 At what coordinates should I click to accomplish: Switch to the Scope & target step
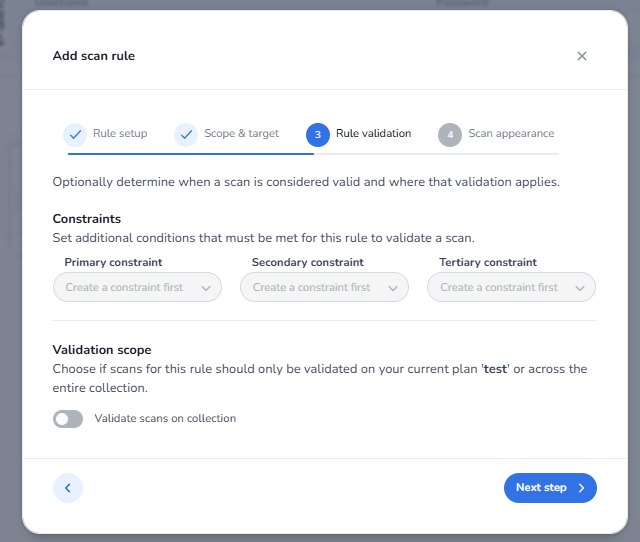coord(241,134)
